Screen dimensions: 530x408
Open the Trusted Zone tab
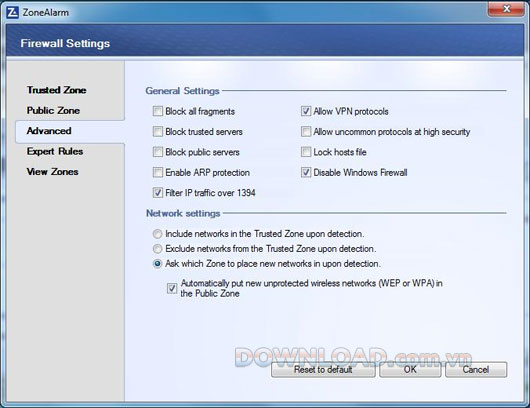(56, 90)
